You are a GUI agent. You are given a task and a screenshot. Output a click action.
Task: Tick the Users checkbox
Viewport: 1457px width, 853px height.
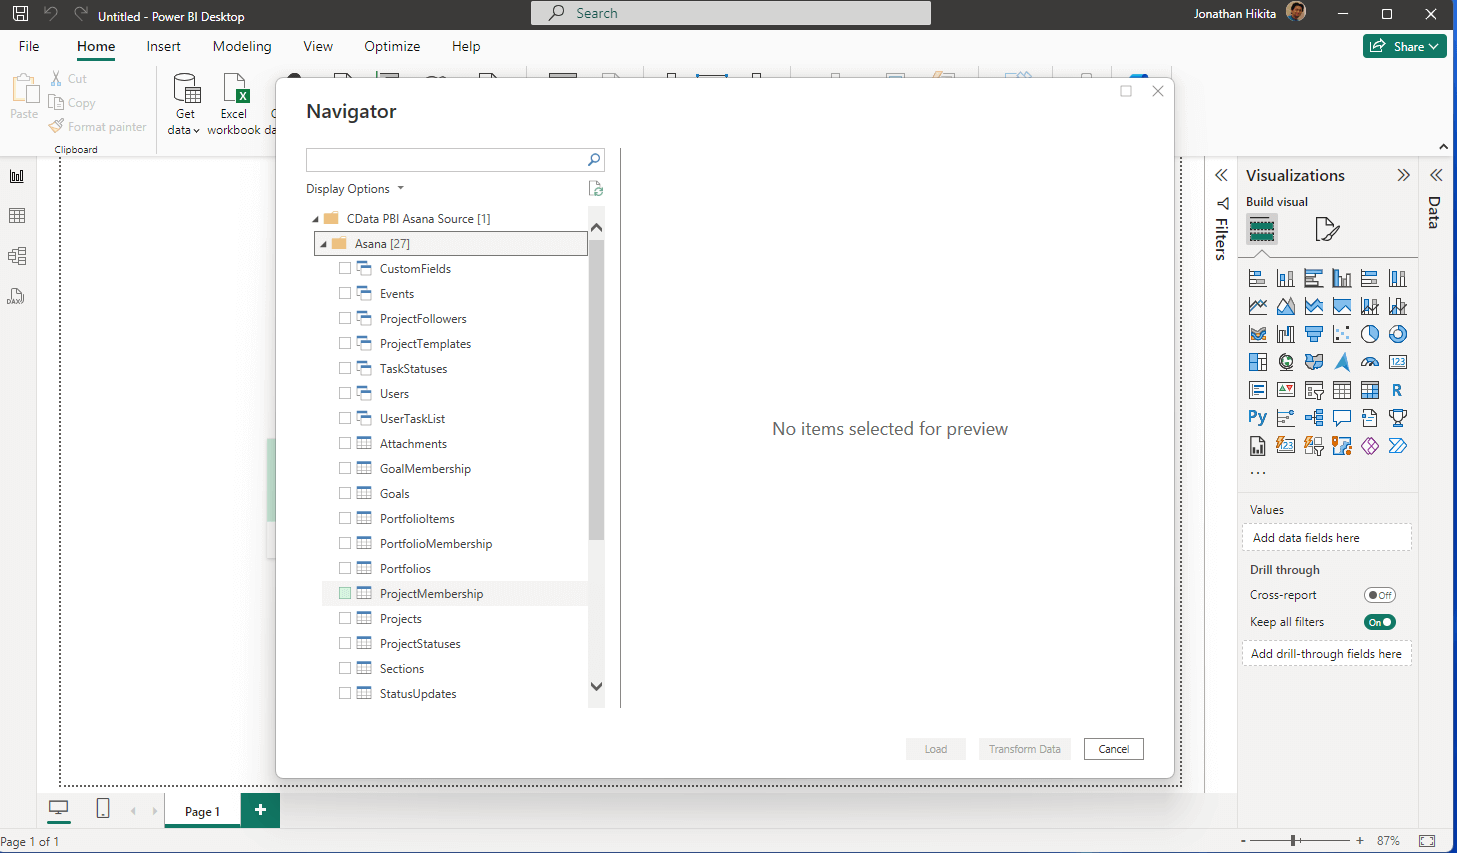pos(345,394)
